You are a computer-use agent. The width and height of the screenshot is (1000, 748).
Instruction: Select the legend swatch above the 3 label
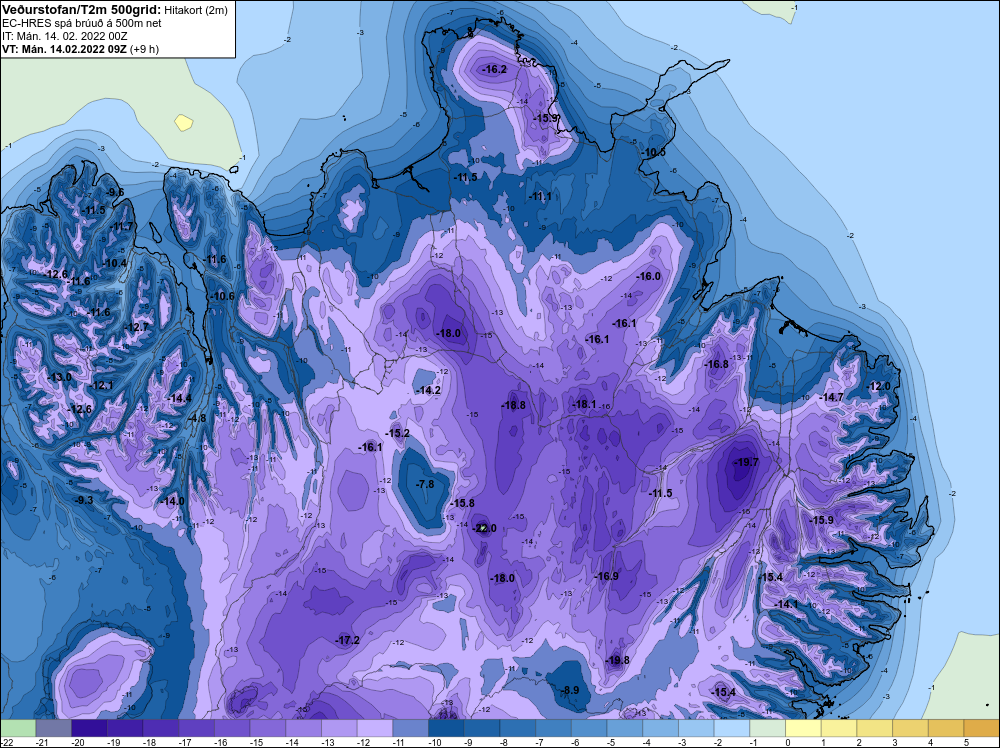[x=911, y=728]
